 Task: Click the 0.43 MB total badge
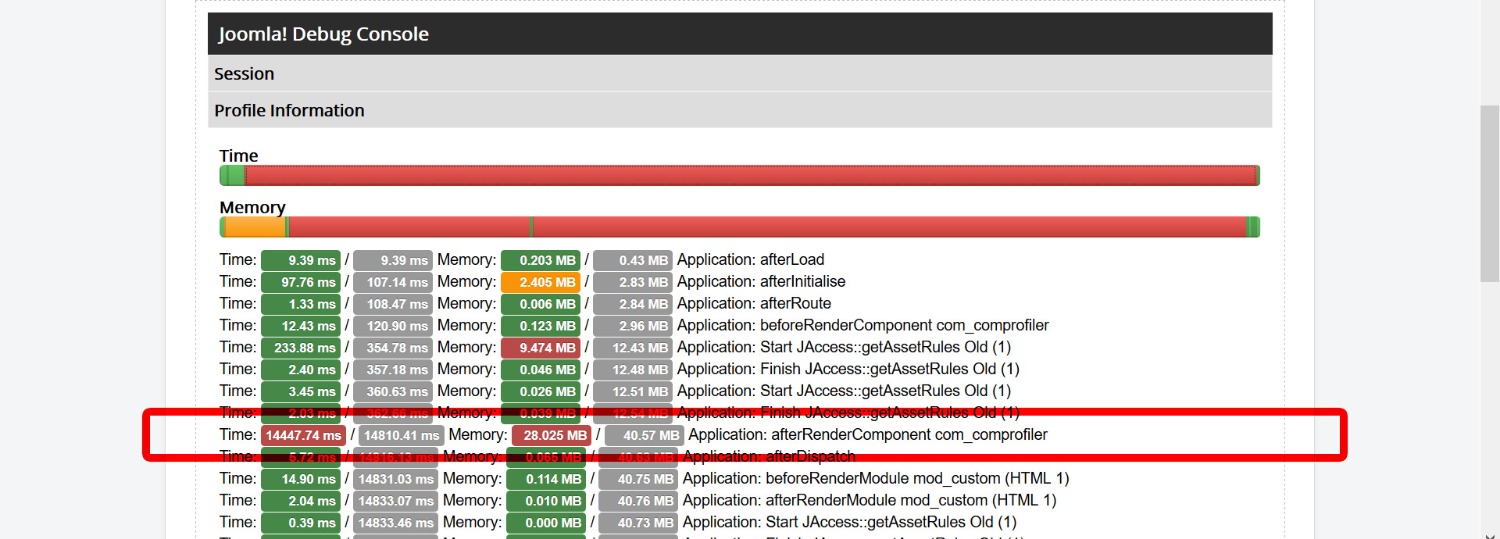click(x=633, y=260)
